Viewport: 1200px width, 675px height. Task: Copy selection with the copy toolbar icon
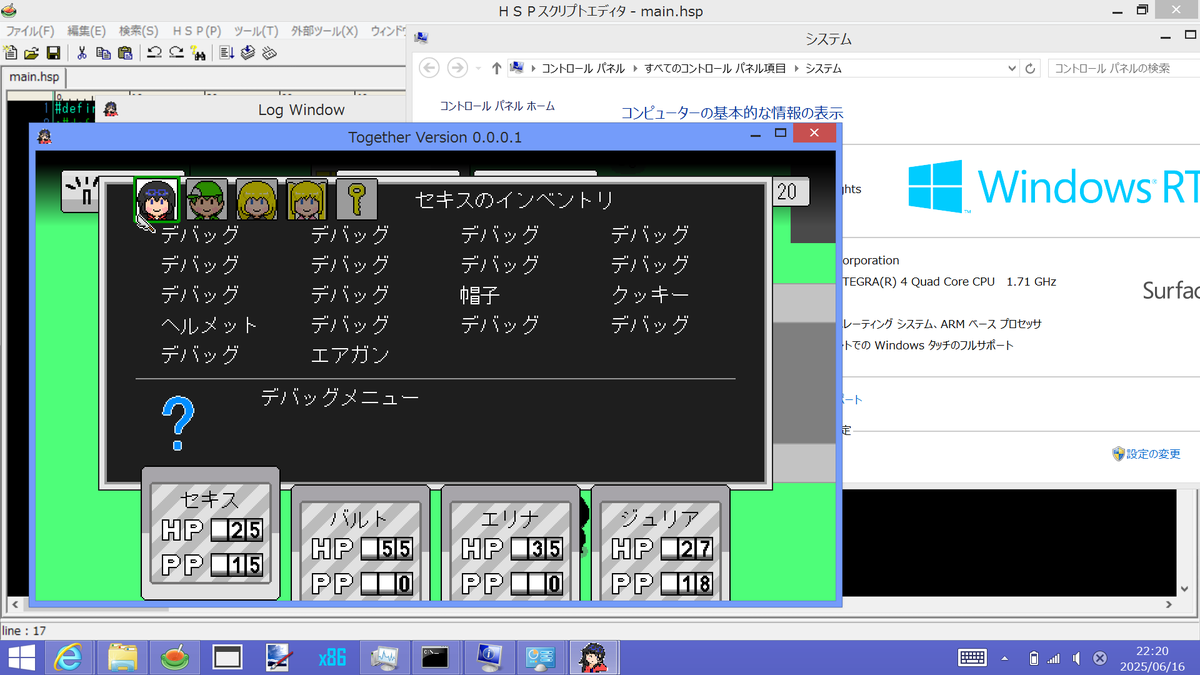point(103,53)
